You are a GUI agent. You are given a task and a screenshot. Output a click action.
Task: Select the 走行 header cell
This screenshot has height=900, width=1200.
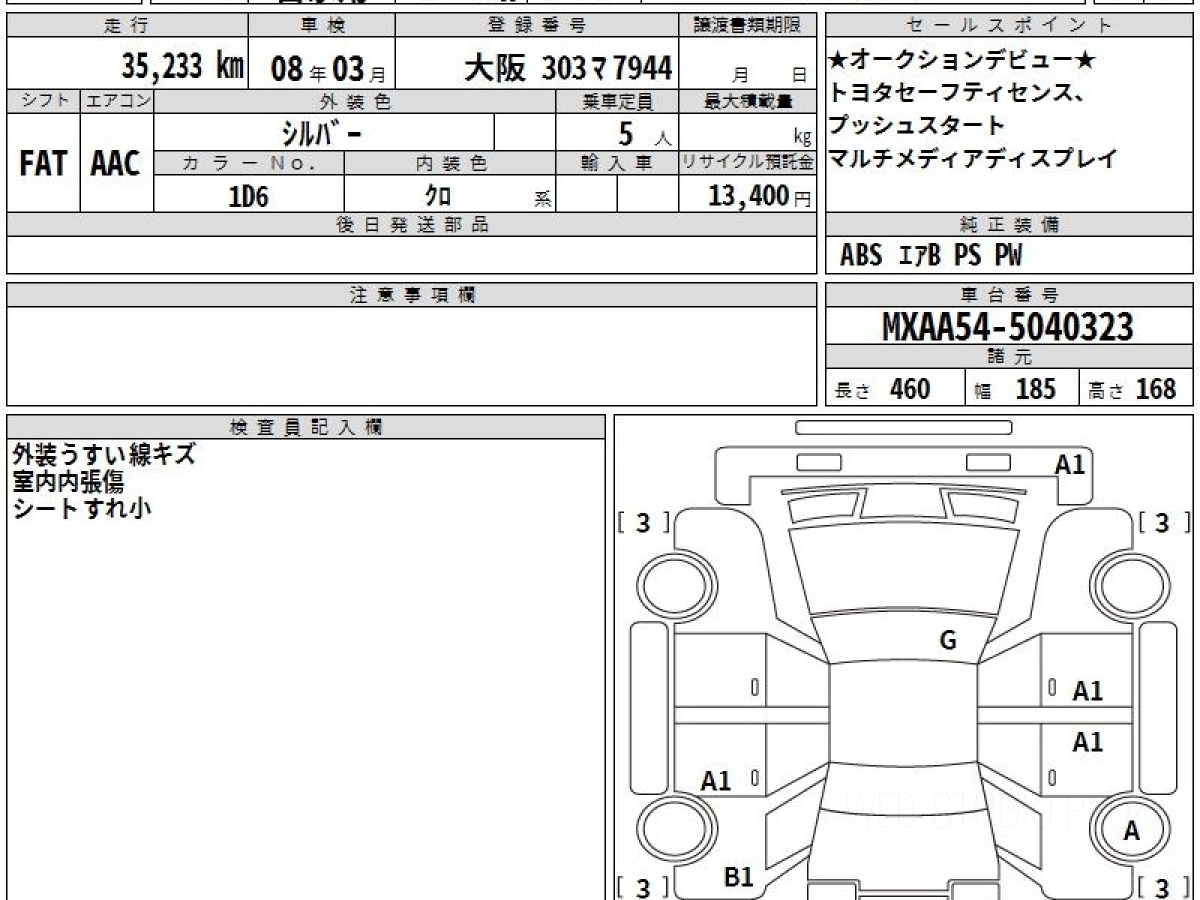pos(127,26)
